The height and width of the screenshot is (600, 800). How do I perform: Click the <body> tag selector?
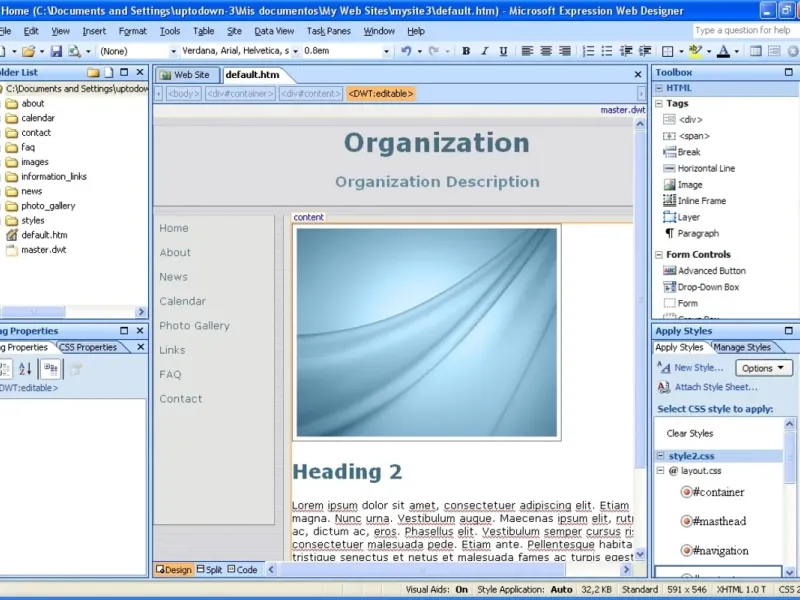pos(184,94)
